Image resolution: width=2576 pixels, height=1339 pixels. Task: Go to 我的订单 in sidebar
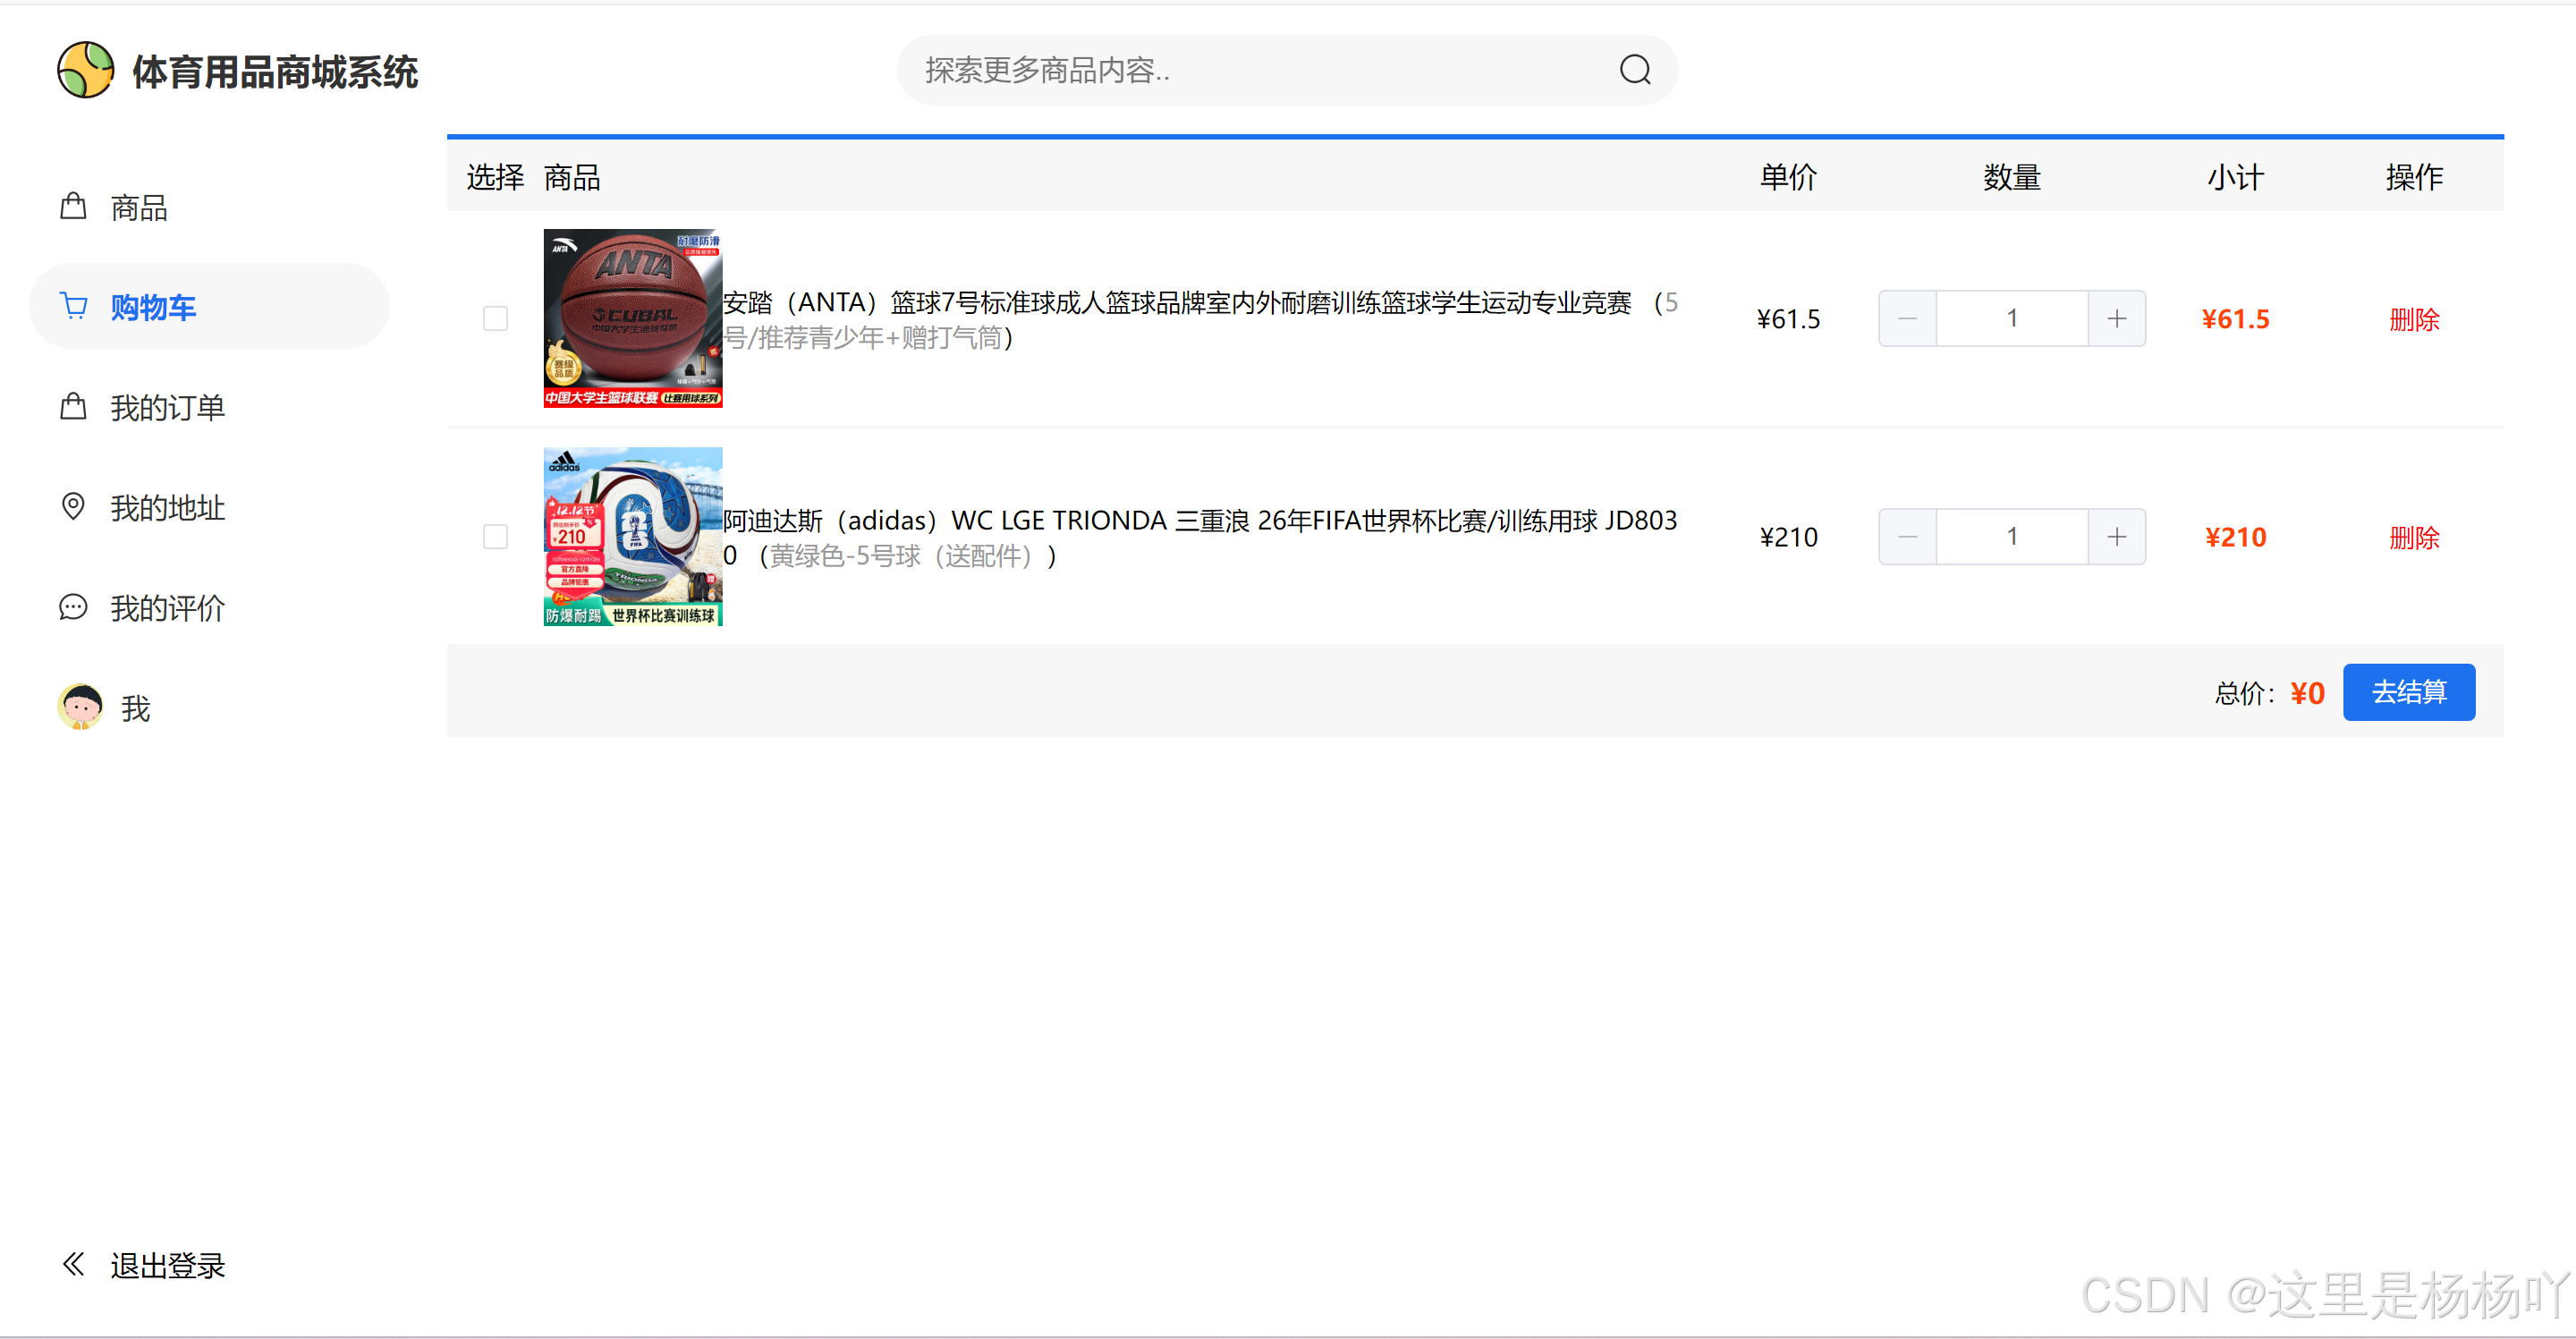coord(209,407)
